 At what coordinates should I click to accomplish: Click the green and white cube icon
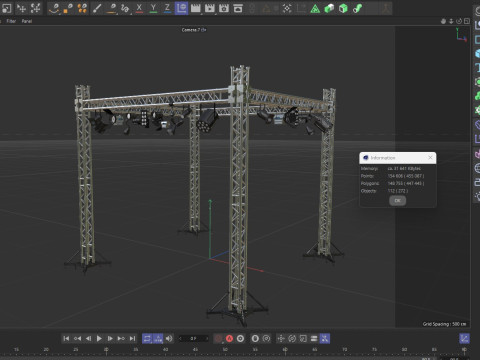329,8
